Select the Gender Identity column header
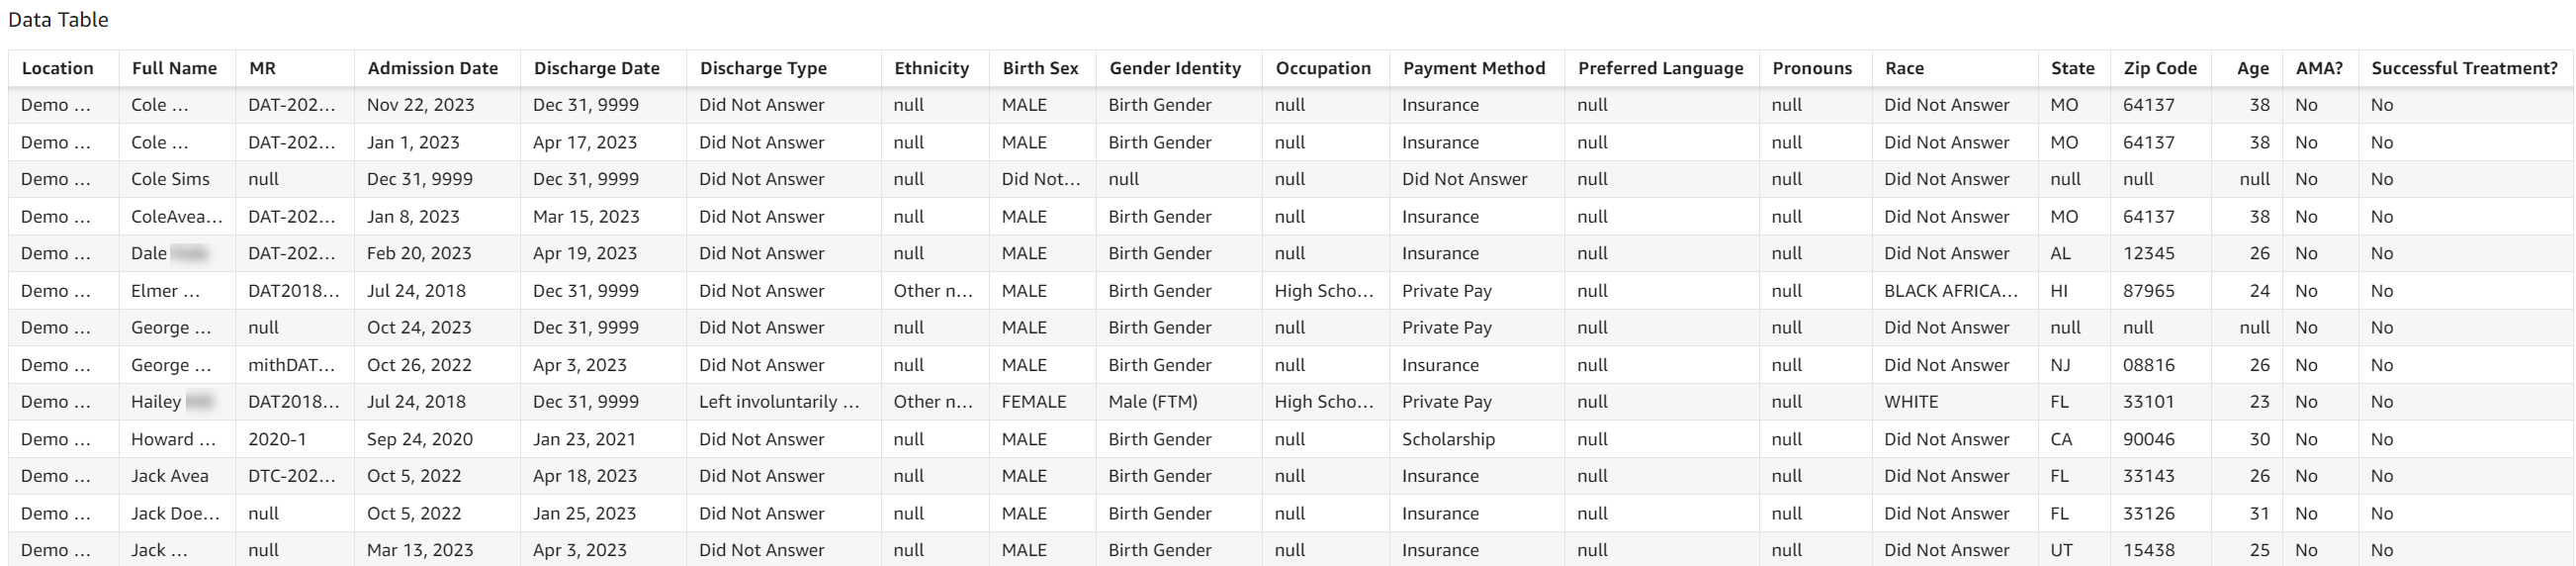 click(x=1174, y=68)
